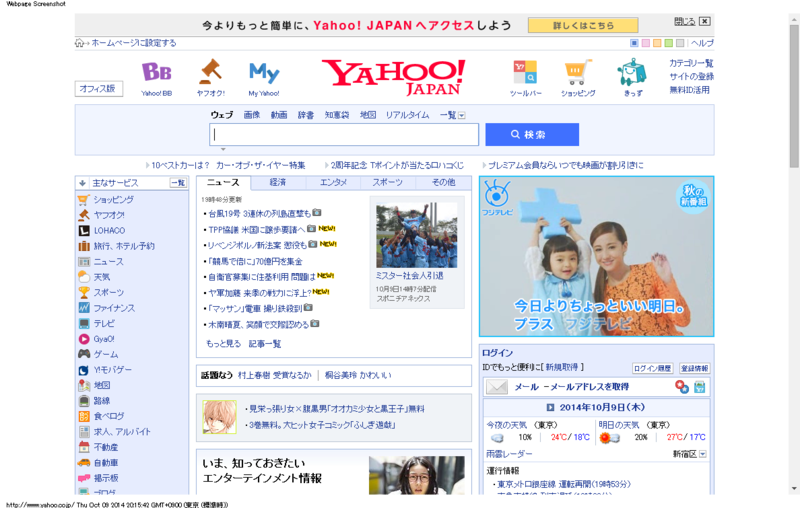Switch to the エンタメ news tab
The width and height of the screenshot is (800, 508).
pos(333,183)
